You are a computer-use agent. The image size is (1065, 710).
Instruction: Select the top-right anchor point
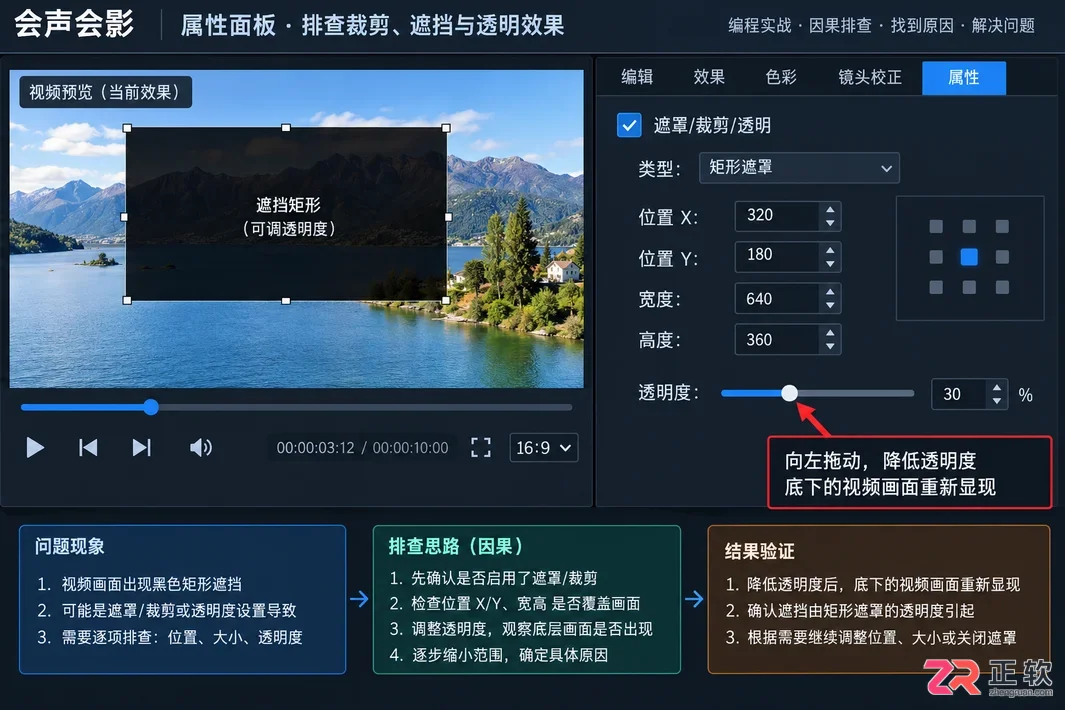1002,226
